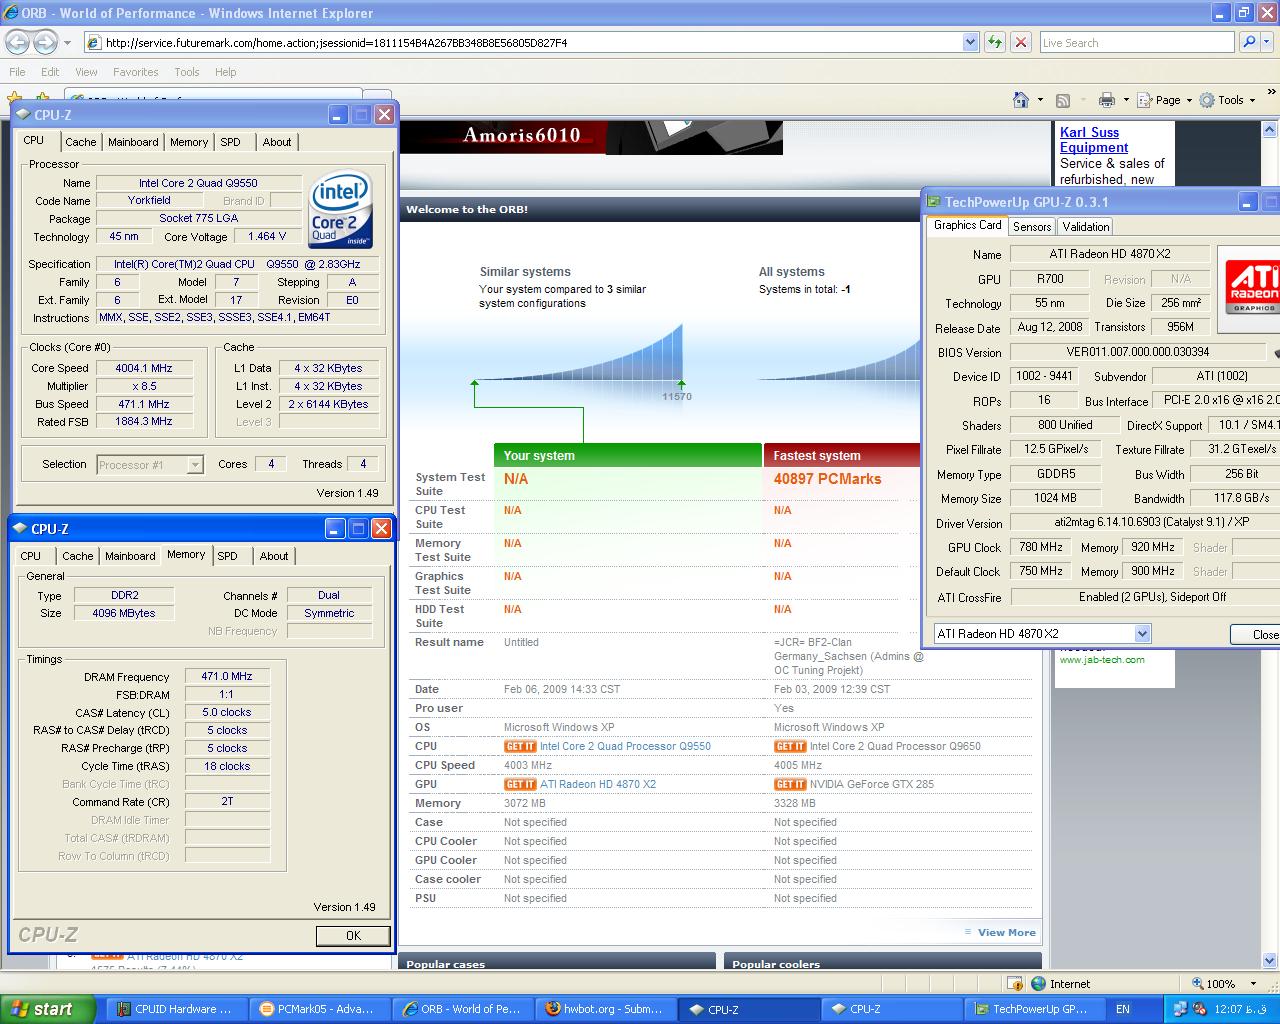Open the Processor #1 selection dropdown in CPU-Z
The height and width of the screenshot is (1024, 1280).
point(195,464)
